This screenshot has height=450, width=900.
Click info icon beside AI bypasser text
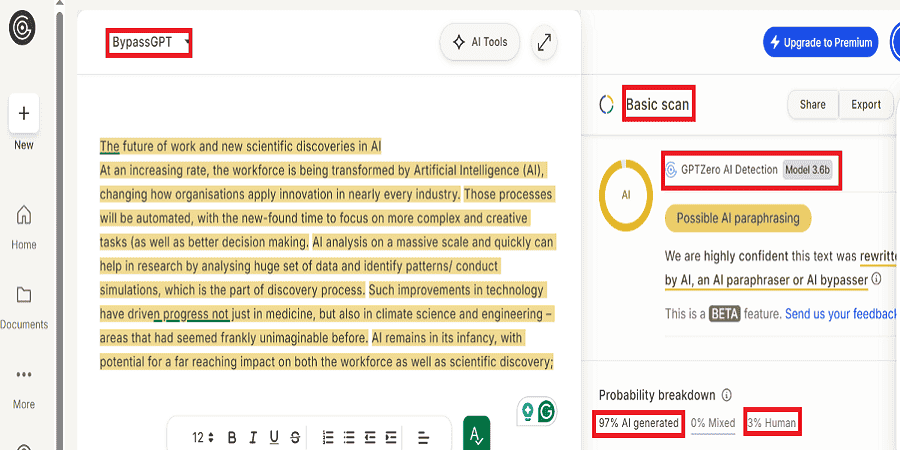click(x=876, y=279)
